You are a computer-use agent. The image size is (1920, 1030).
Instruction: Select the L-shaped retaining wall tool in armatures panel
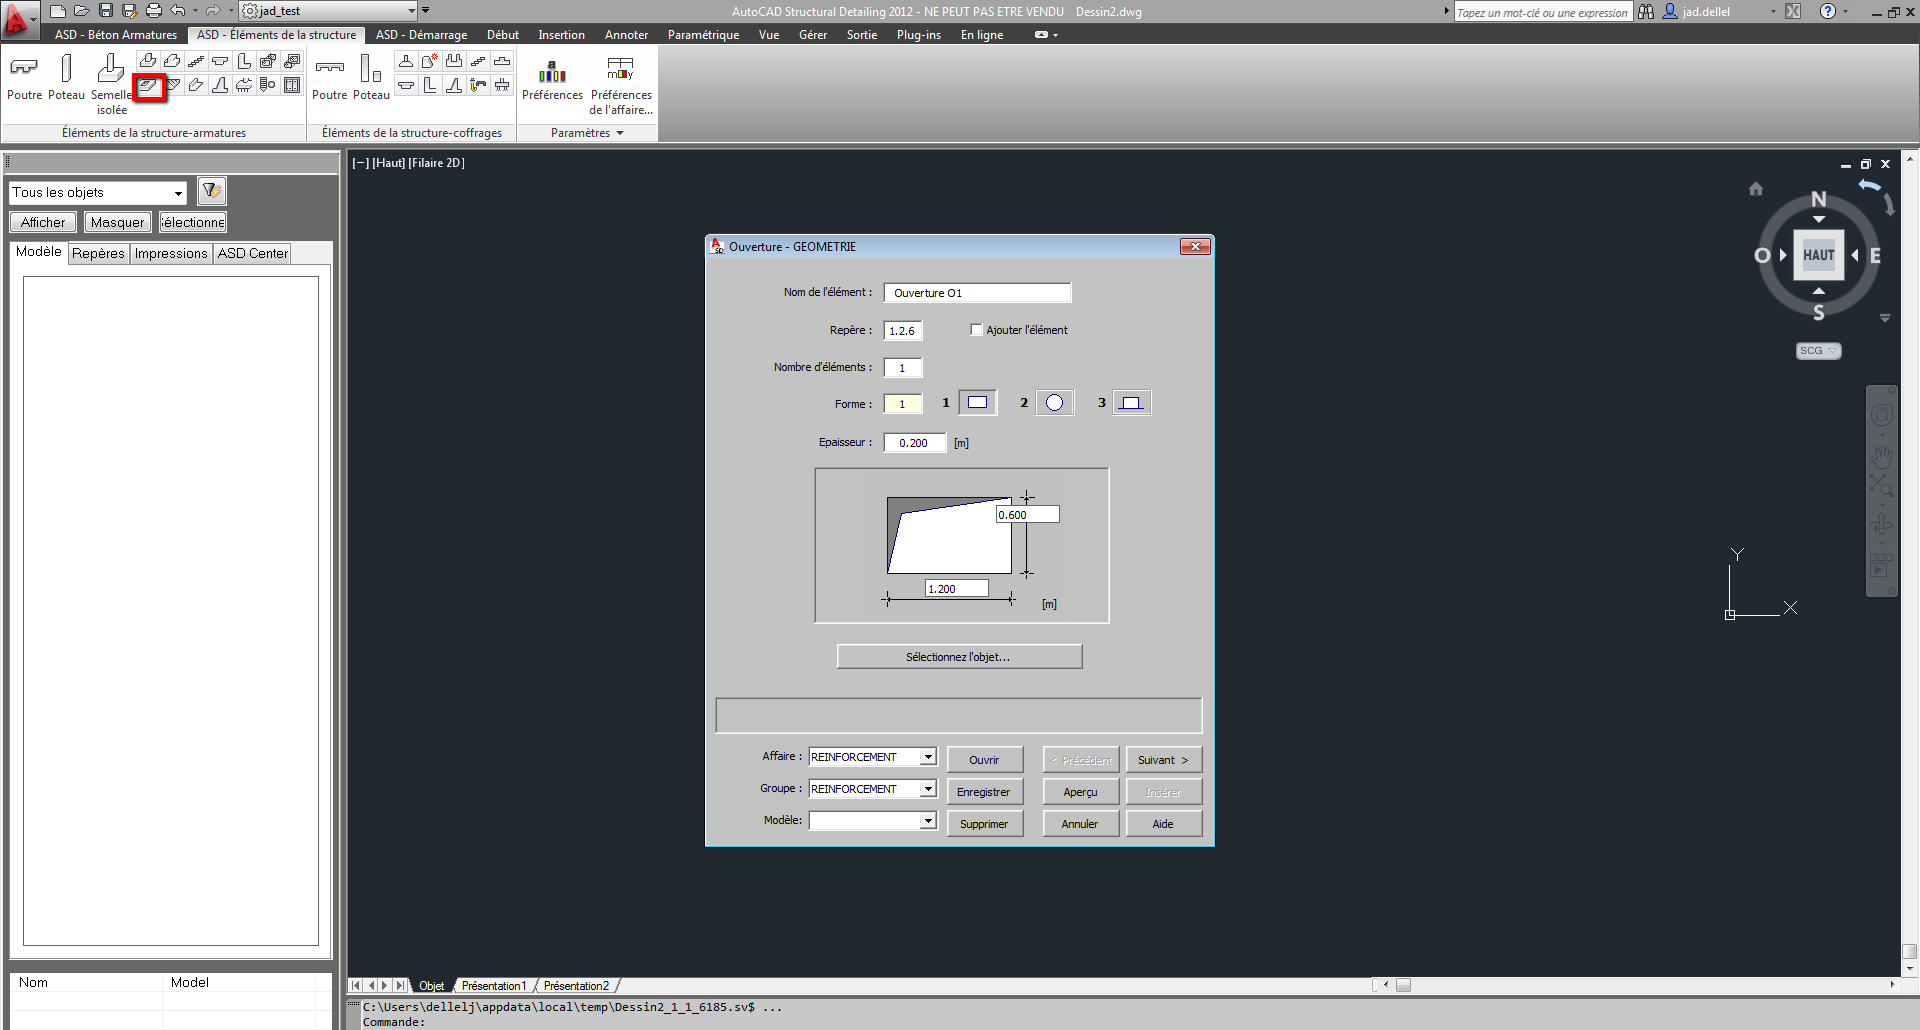click(x=244, y=61)
